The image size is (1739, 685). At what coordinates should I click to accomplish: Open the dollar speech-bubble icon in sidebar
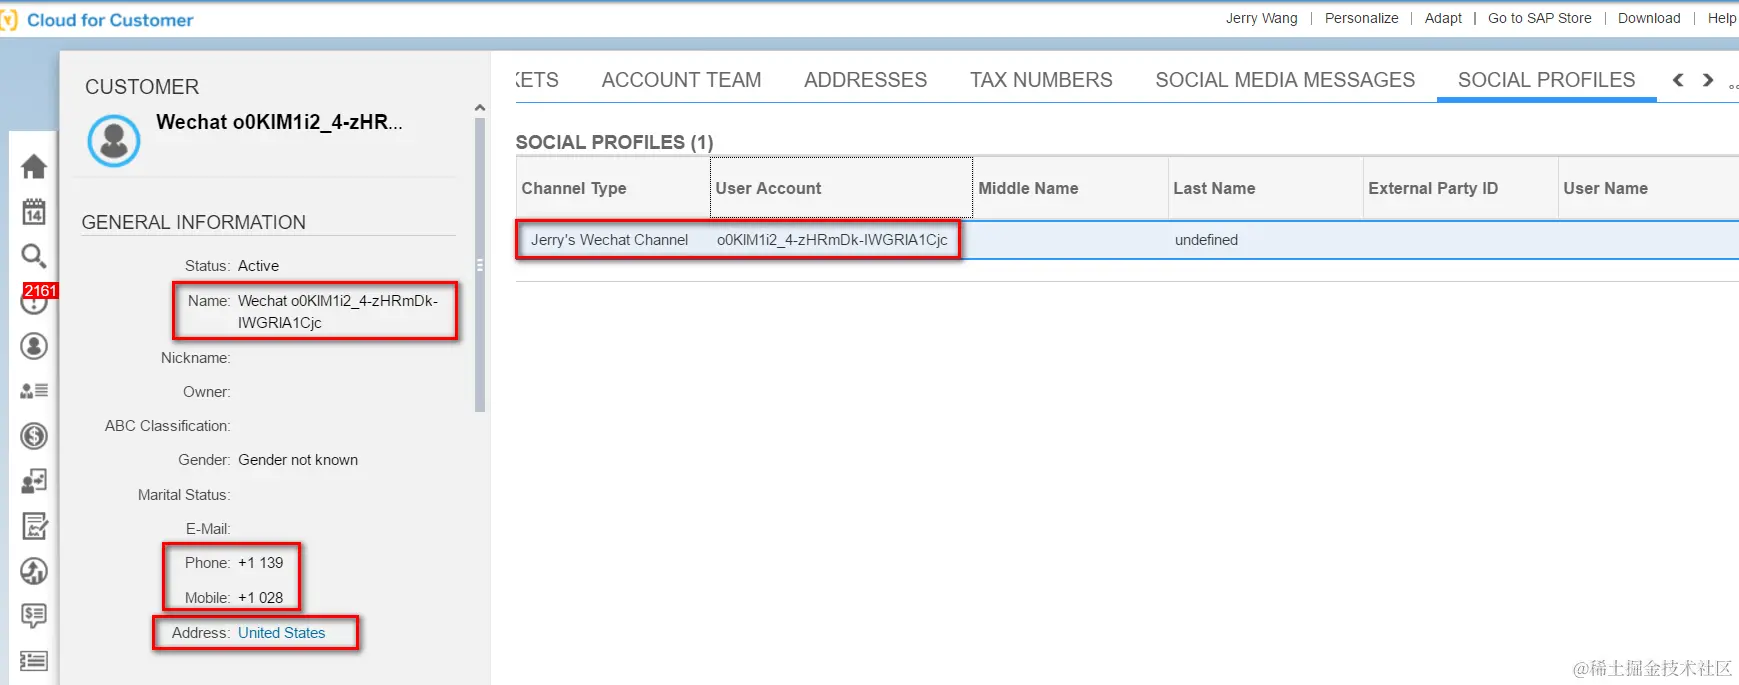click(34, 616)
